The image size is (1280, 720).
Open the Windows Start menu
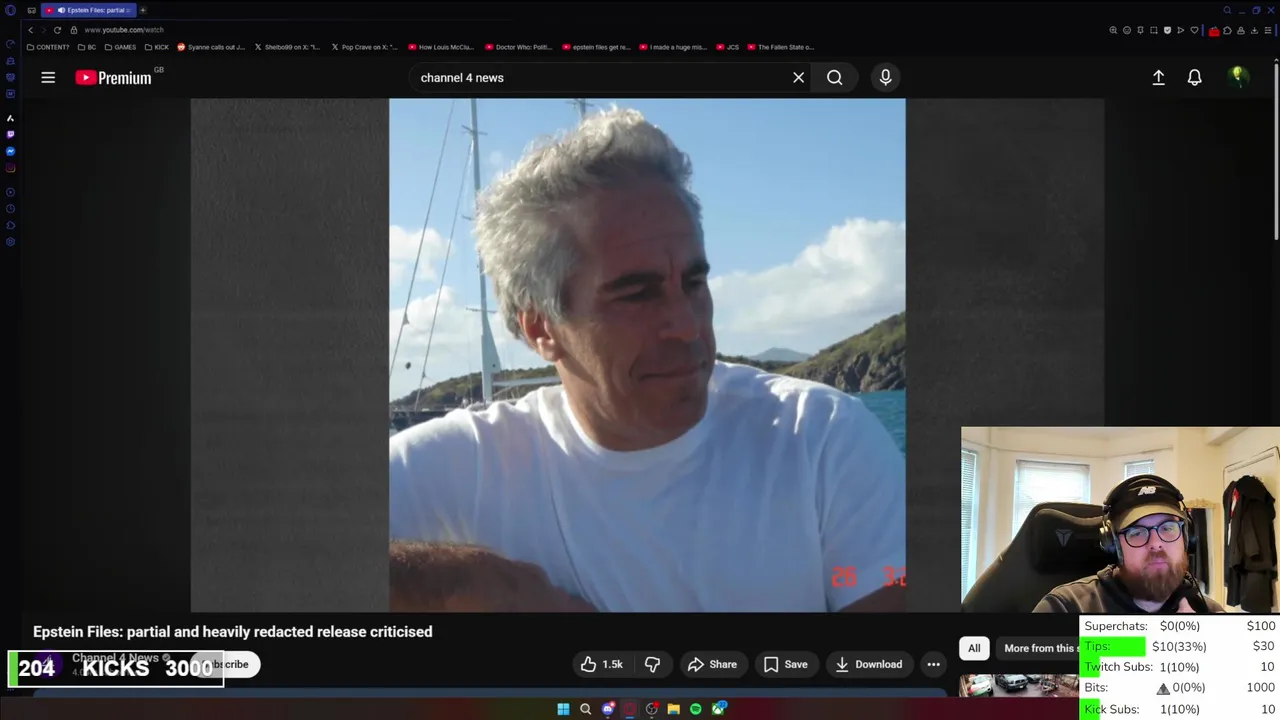tap(563, 709)
